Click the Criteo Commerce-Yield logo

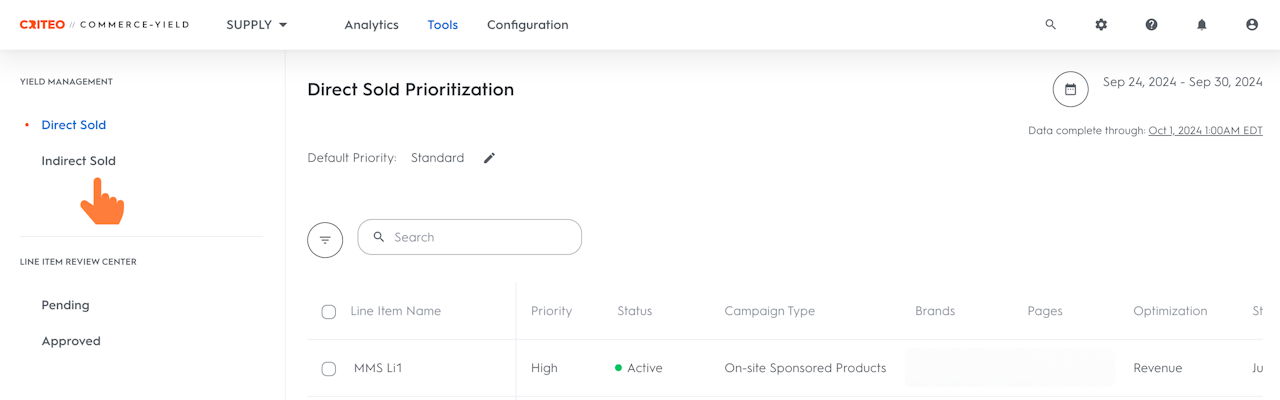click(x=104, y=25)
